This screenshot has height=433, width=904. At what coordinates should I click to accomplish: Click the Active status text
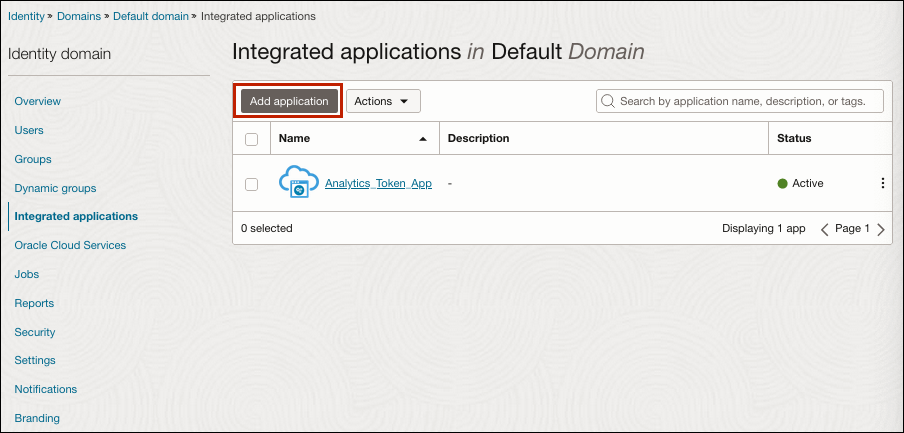pyautogui.click(x=808, y=183)
